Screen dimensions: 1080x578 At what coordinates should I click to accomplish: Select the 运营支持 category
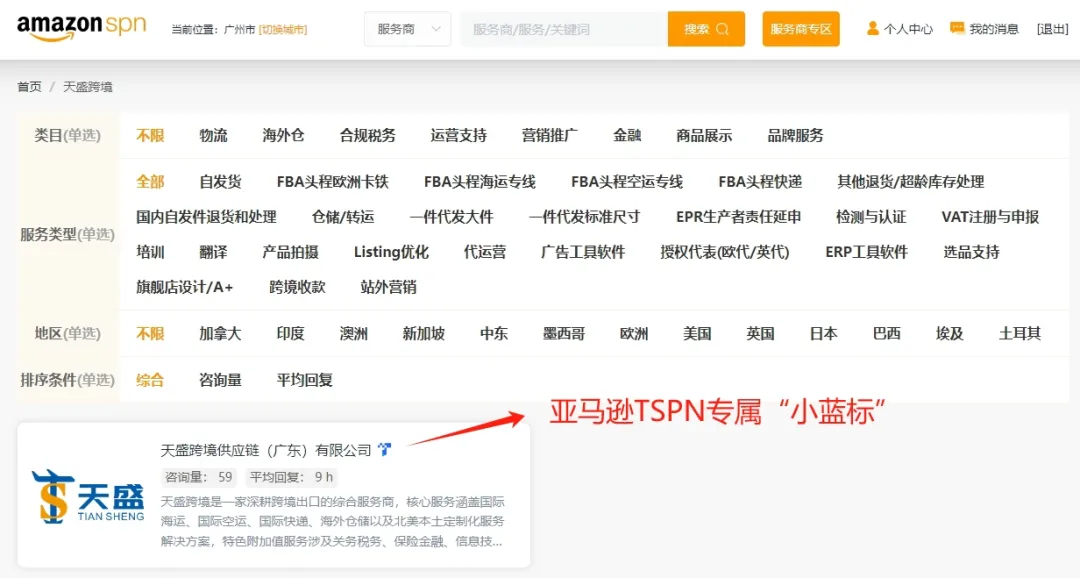(459, 136)
